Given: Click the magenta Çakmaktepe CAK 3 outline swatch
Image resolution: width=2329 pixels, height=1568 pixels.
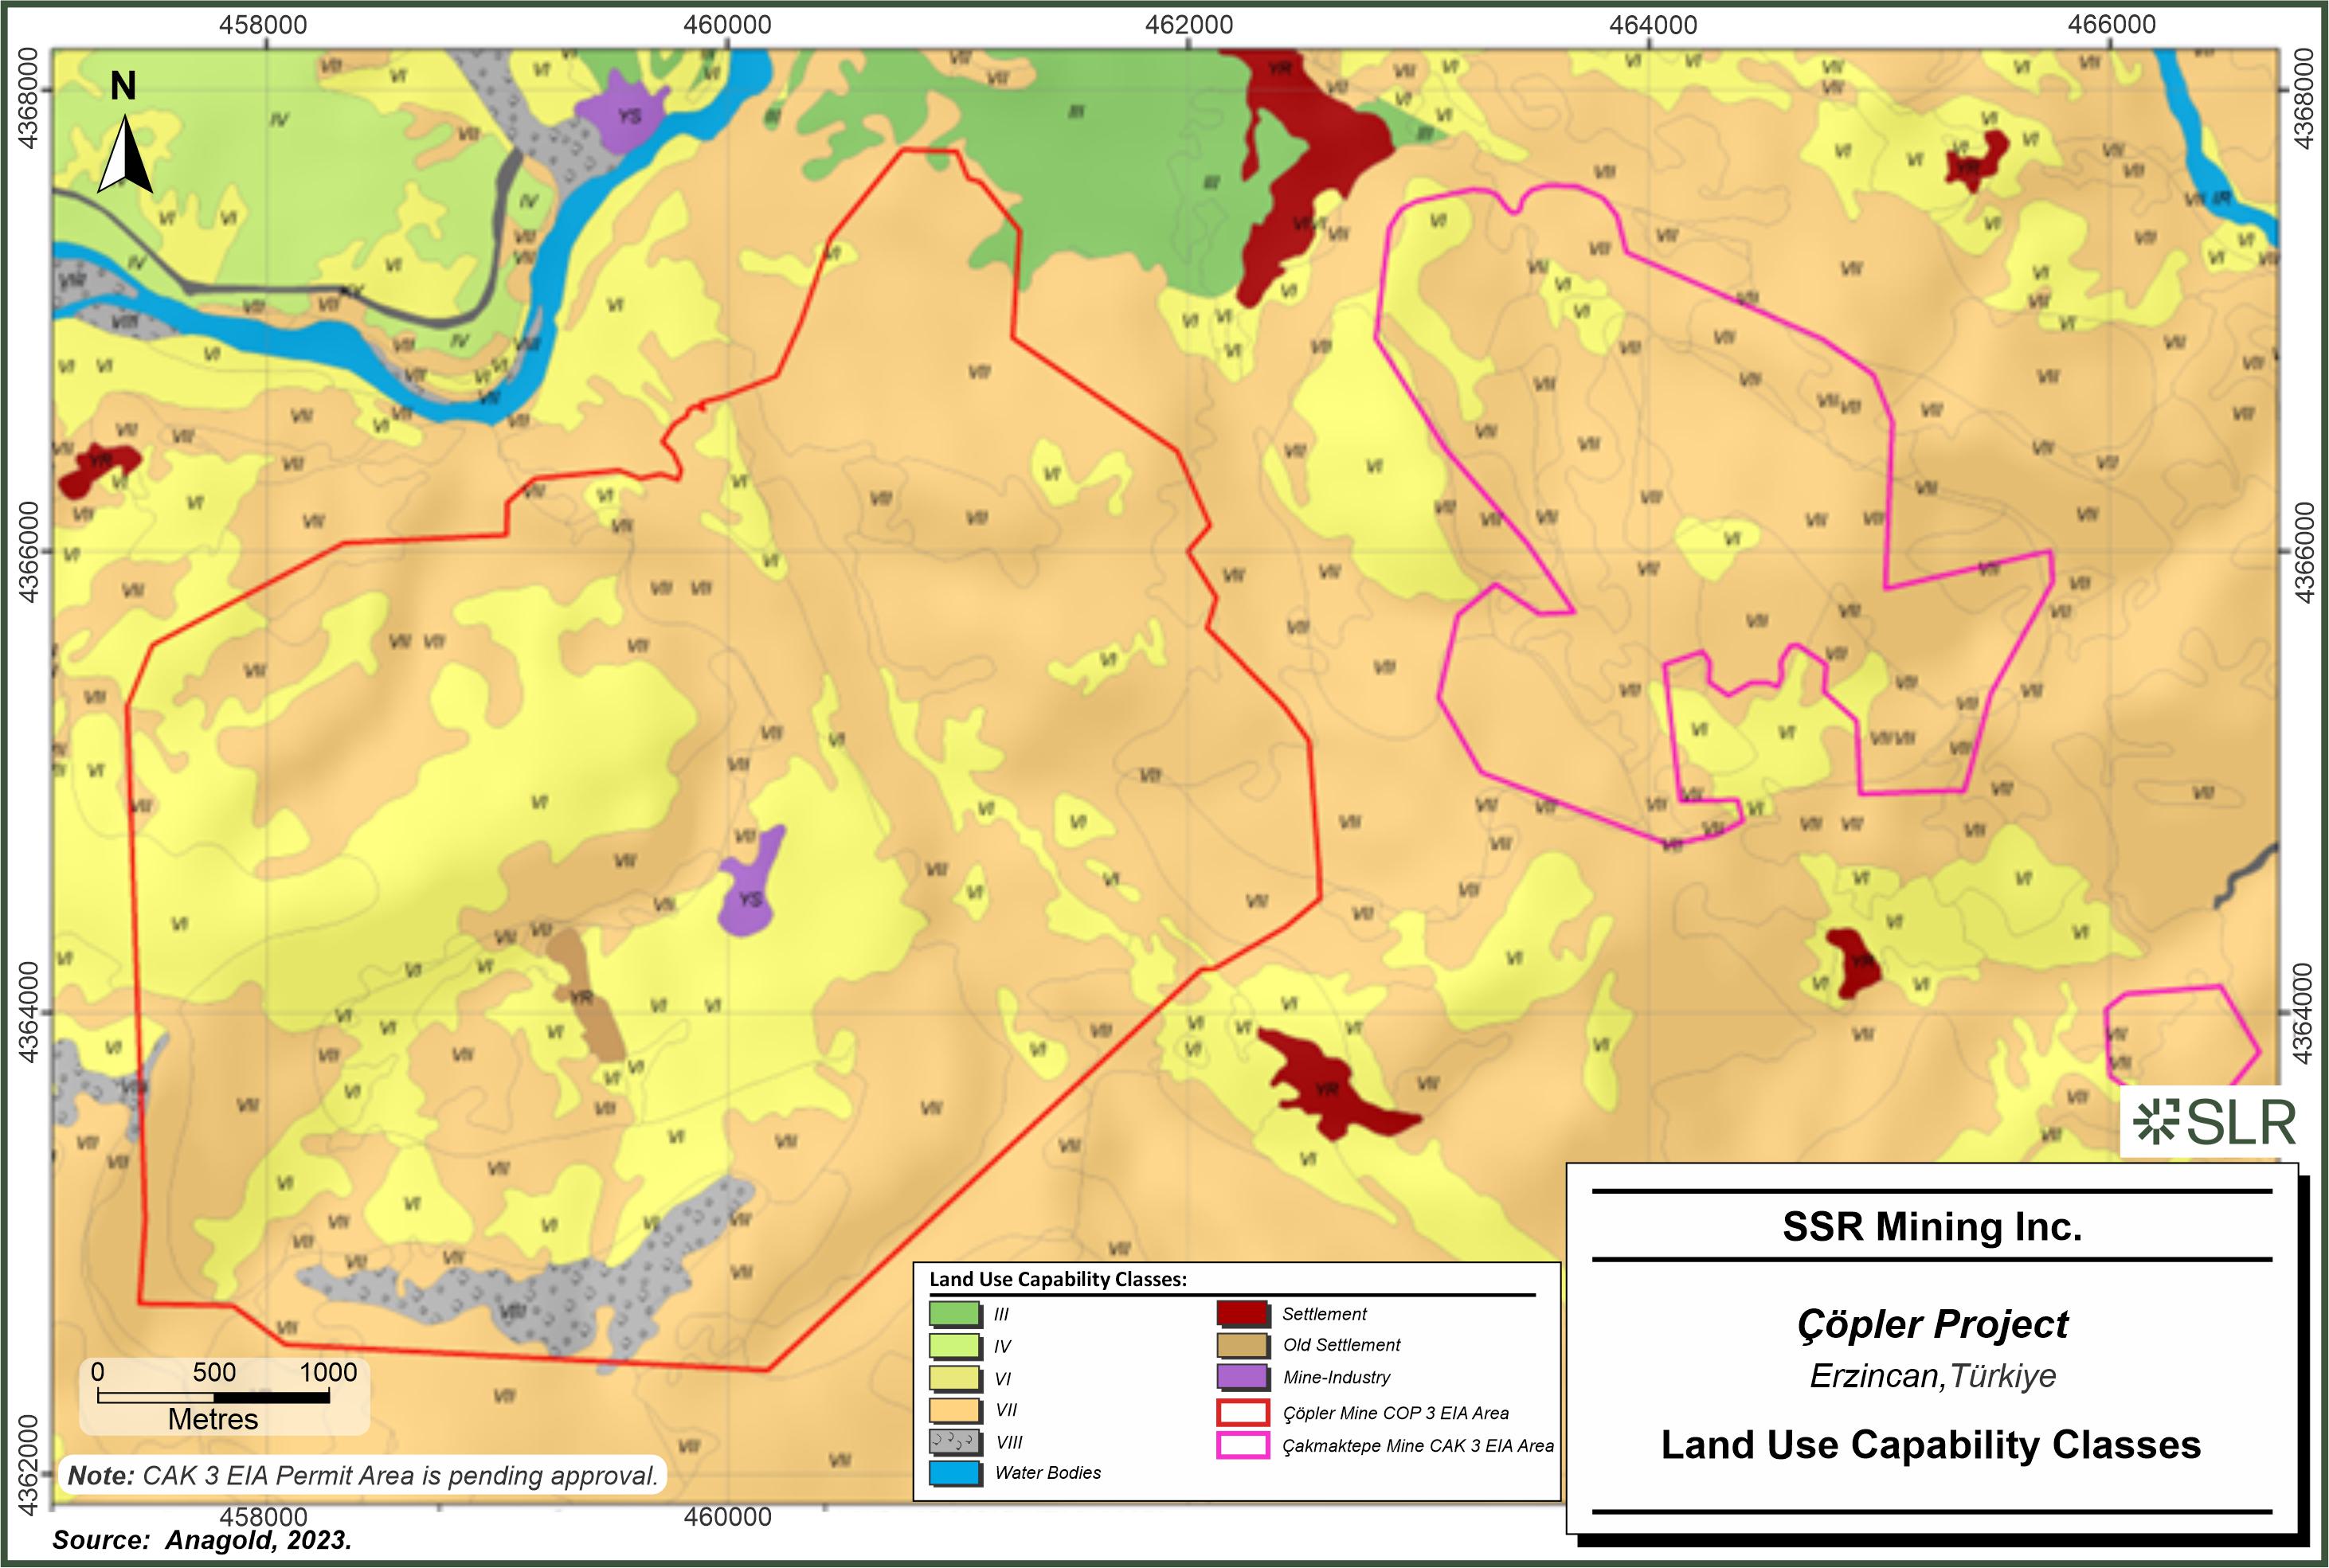Looking at the screenshot, I should [x=1243, y=1446].
